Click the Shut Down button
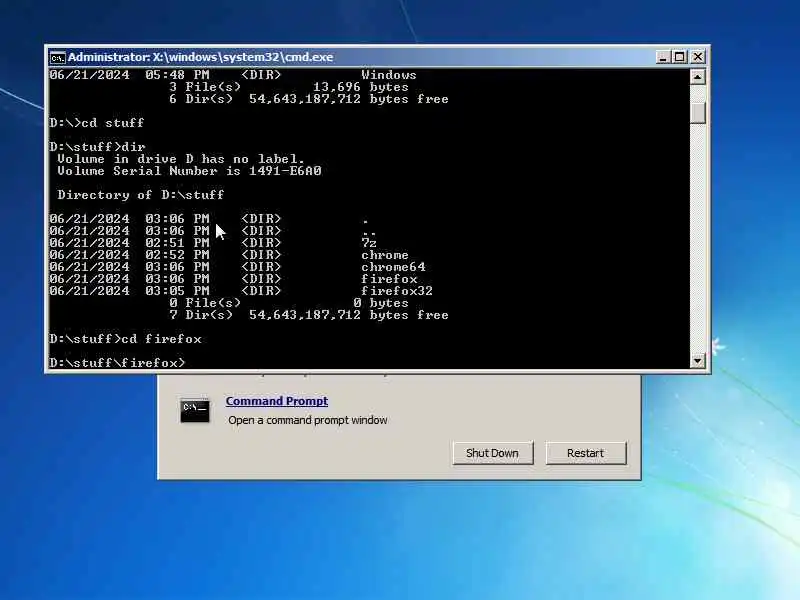The height and width of the screenshot is (600, 800). click(x=492, y=453)
